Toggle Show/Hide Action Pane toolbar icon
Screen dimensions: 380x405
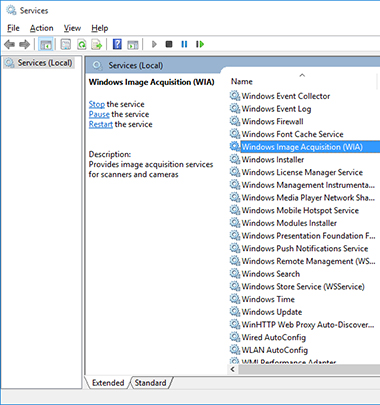pos(133,44)
